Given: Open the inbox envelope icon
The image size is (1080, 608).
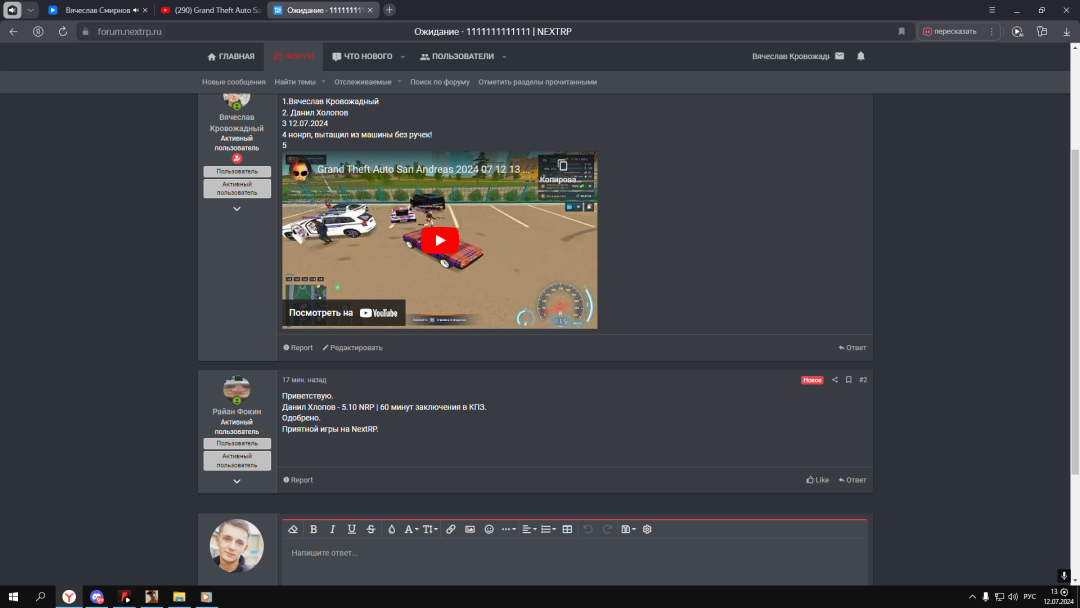Looking at the screenshot, I should pos(839,56).
